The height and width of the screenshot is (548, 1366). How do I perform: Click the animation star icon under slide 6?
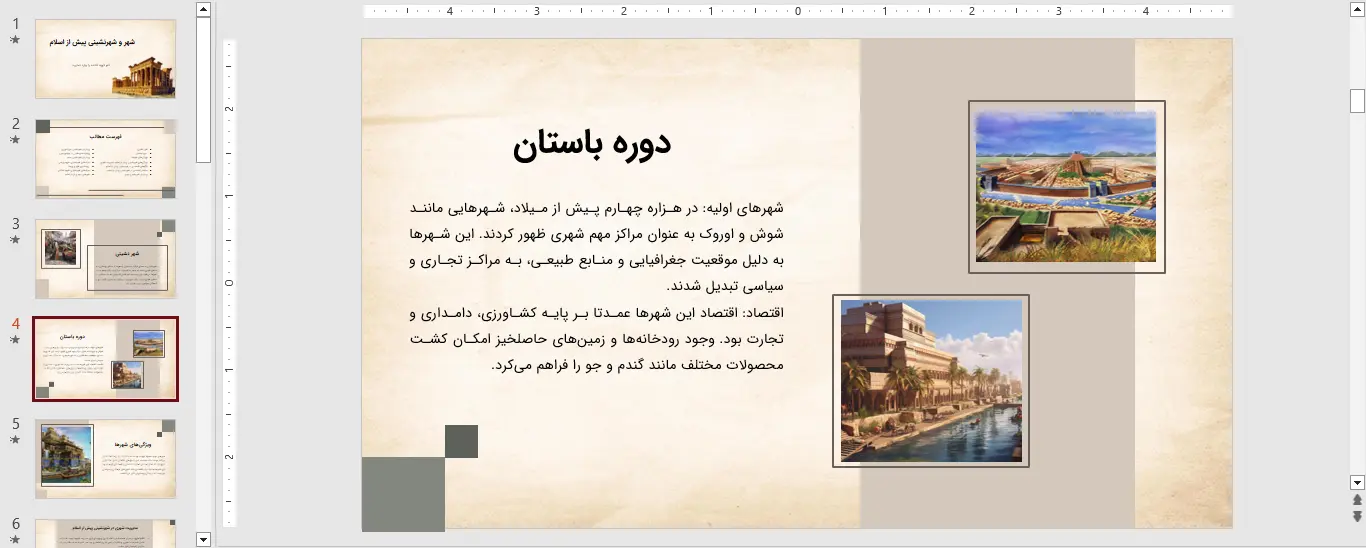click(x=15, y=540)
